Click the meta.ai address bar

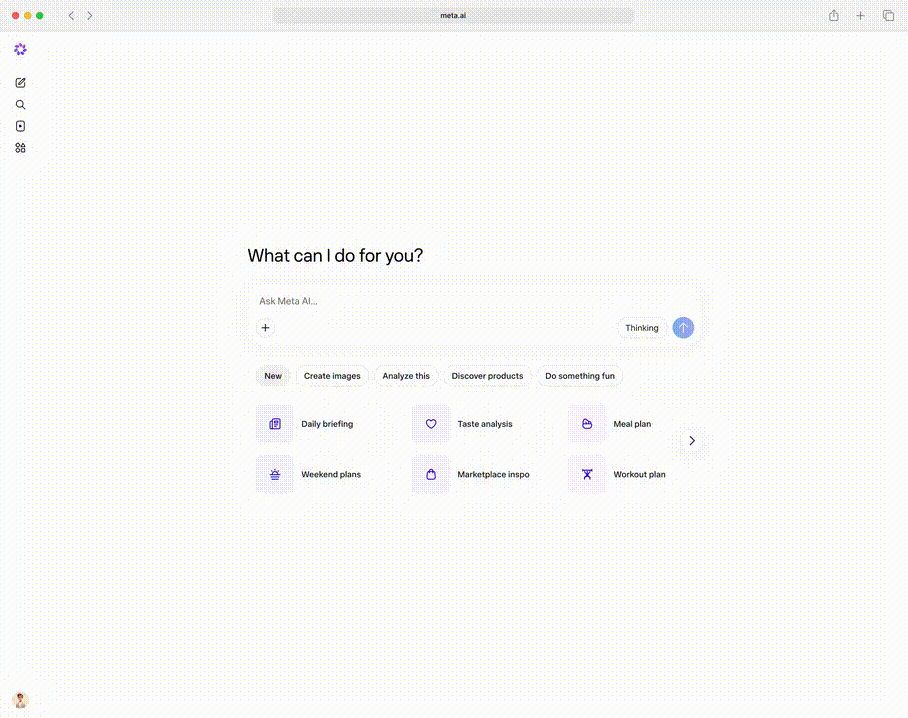click(x=453, y=16)
